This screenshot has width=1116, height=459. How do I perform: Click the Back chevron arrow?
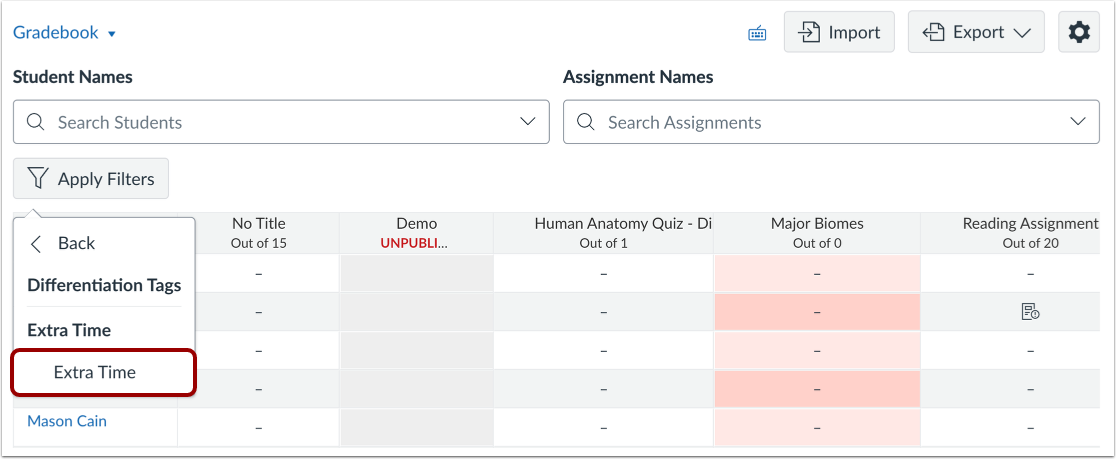tap(37, 243)
